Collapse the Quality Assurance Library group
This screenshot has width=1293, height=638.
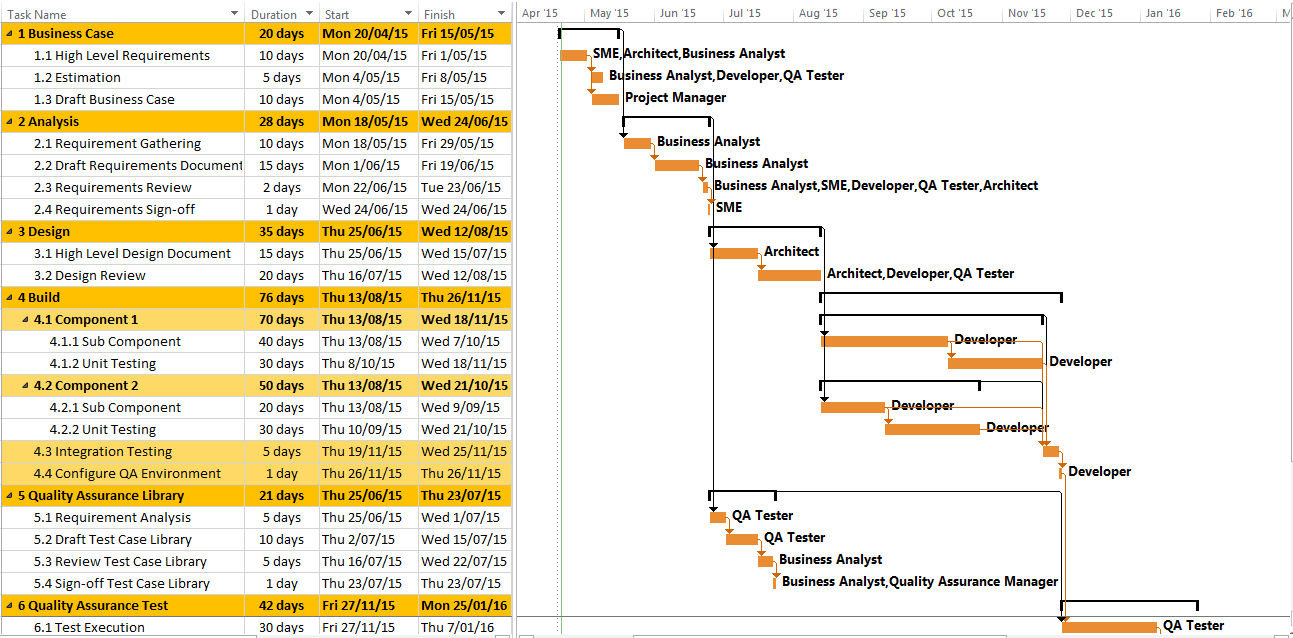tap(8, 495)
